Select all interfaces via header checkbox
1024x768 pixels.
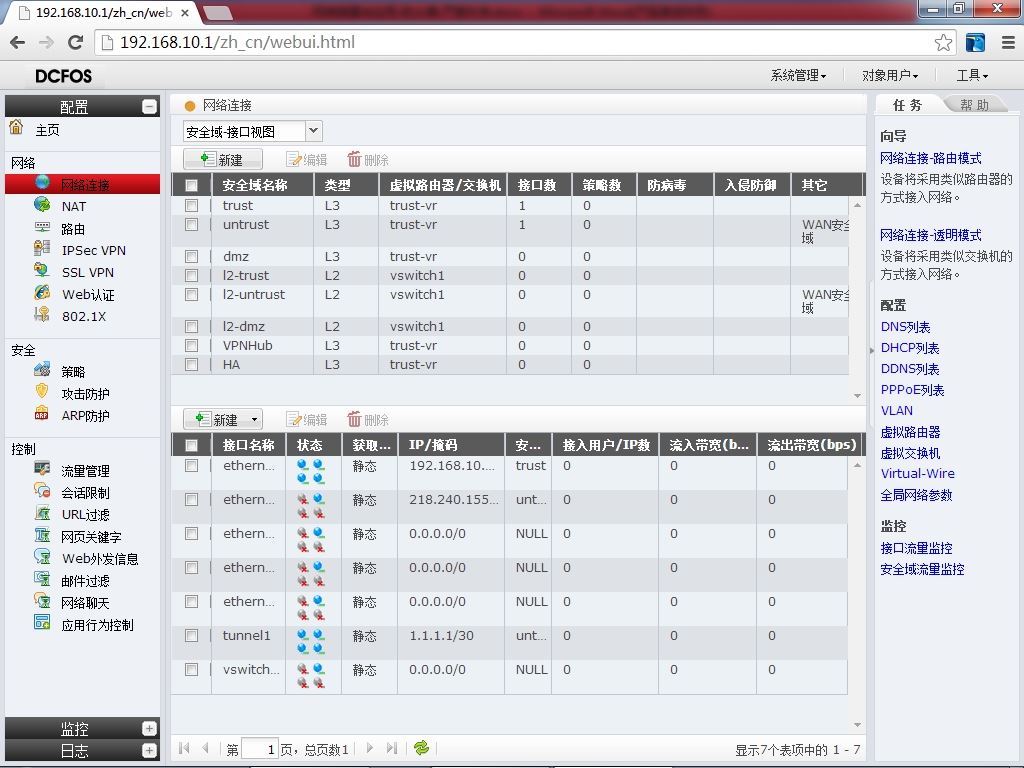[x=191, y=445]
